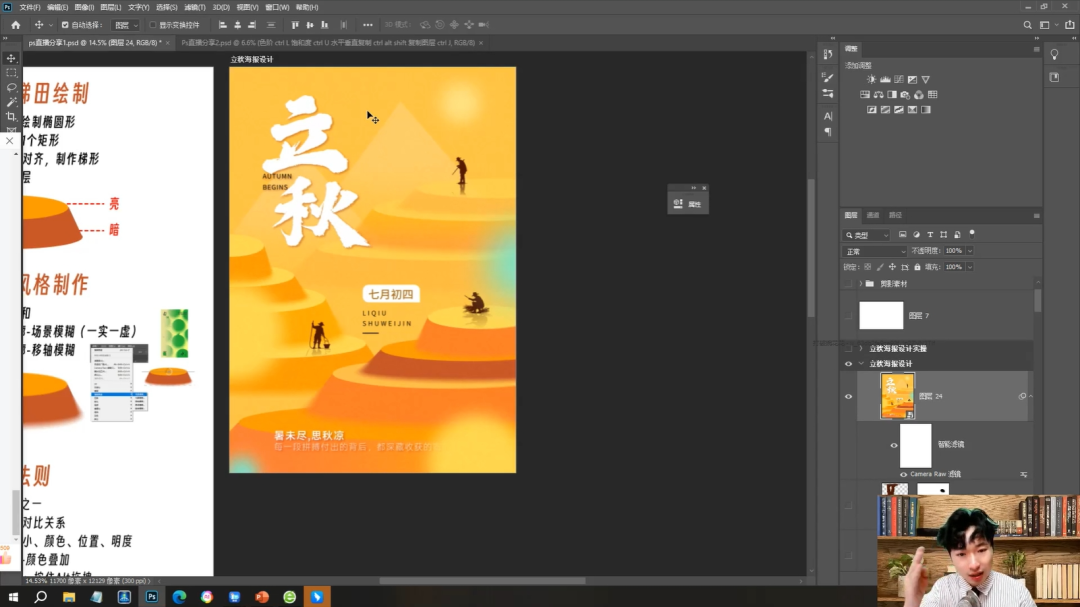Open Edge browser from taskbar
Viewport: 1080px width, 607px height.
(179, 597)
